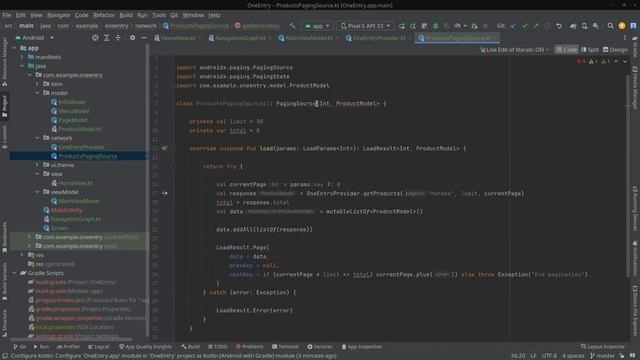Click Expand All in Project panel

click(x=107, y=38)
